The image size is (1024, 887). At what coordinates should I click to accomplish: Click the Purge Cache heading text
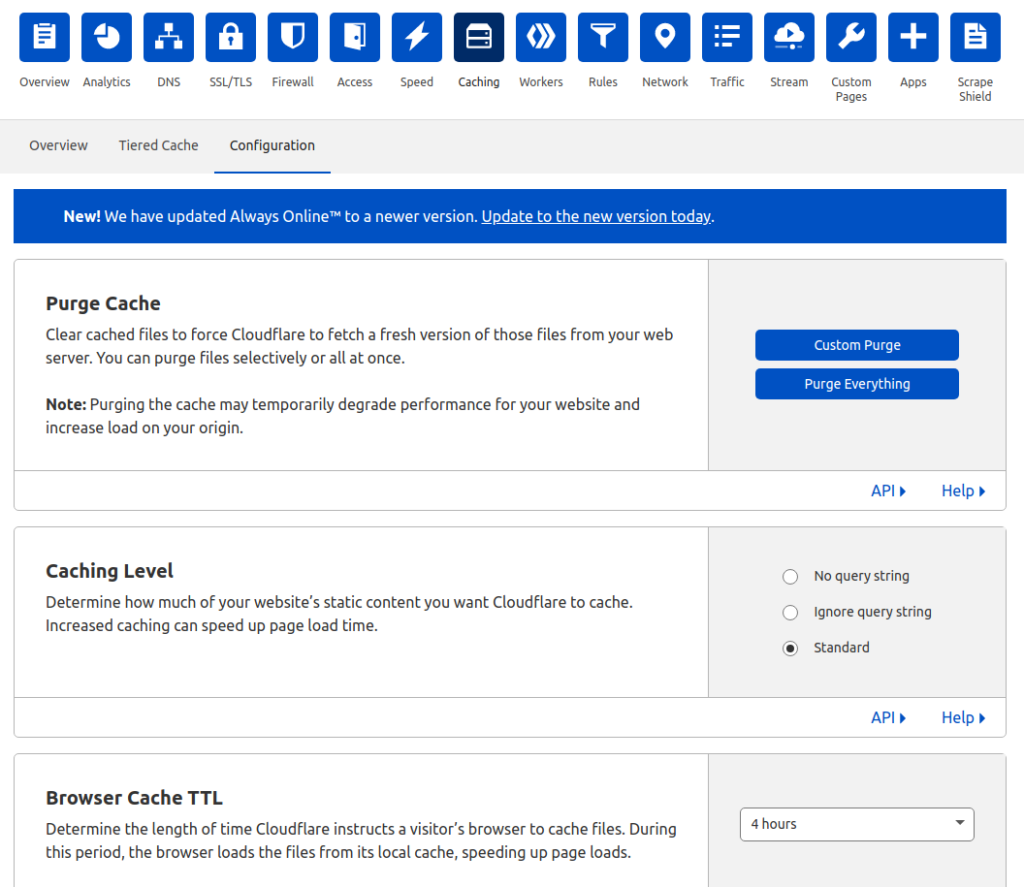tap(103, 304)
